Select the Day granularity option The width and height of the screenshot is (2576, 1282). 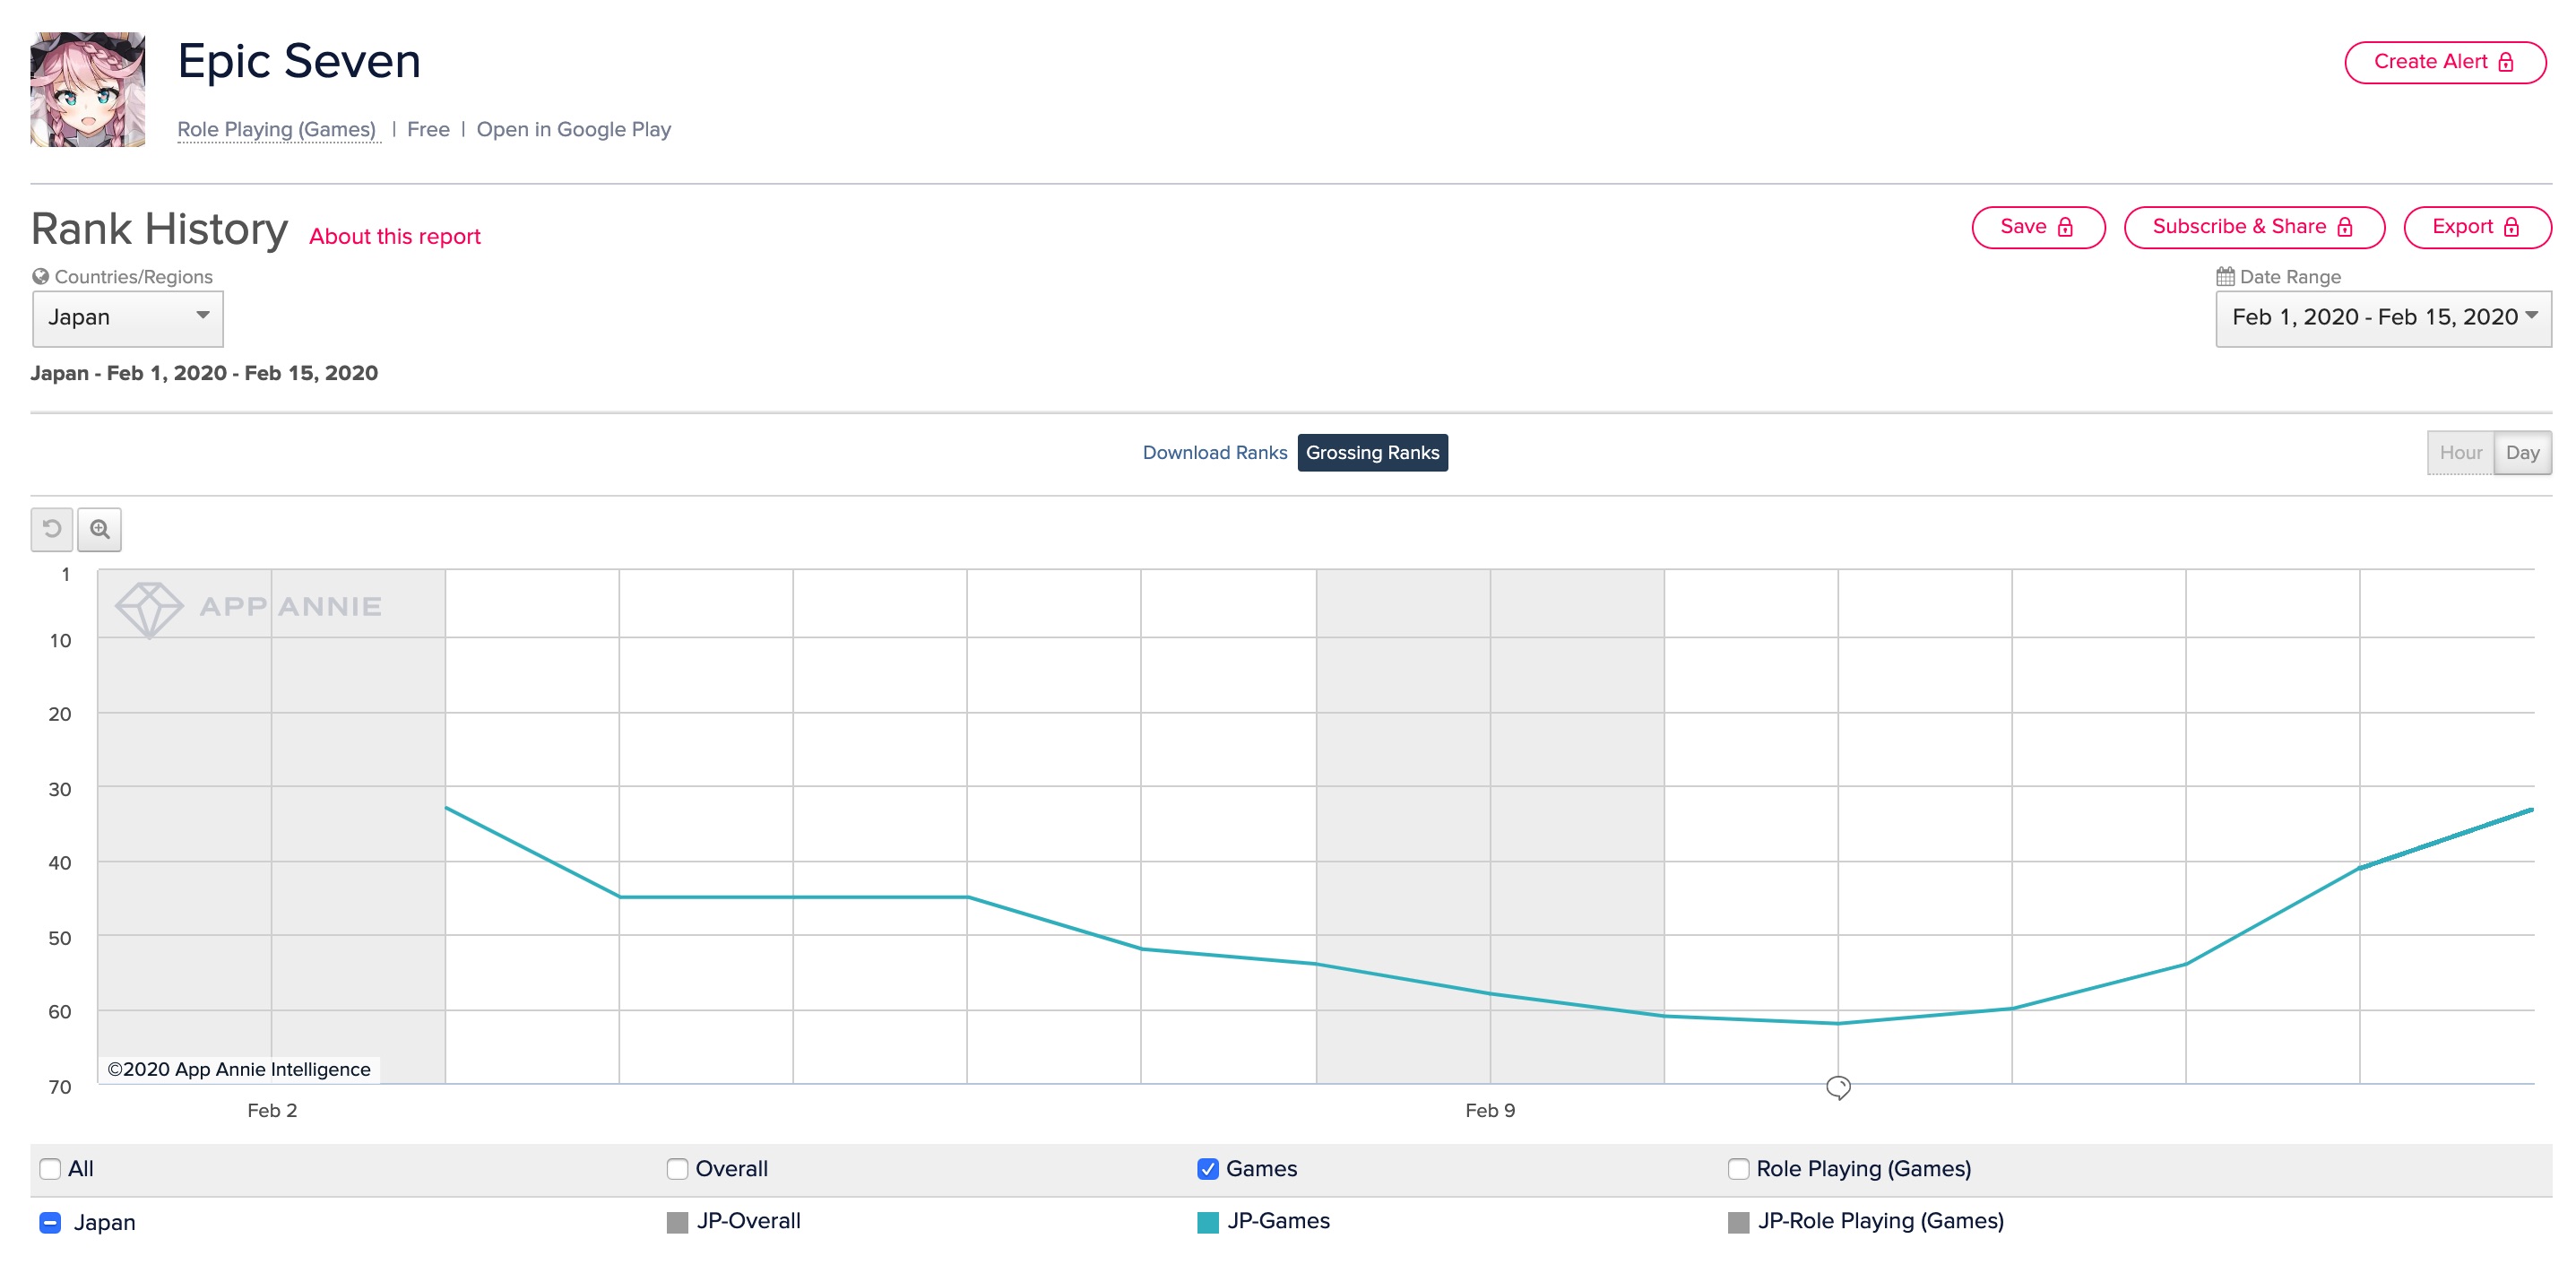click(x=2522, y=453)
